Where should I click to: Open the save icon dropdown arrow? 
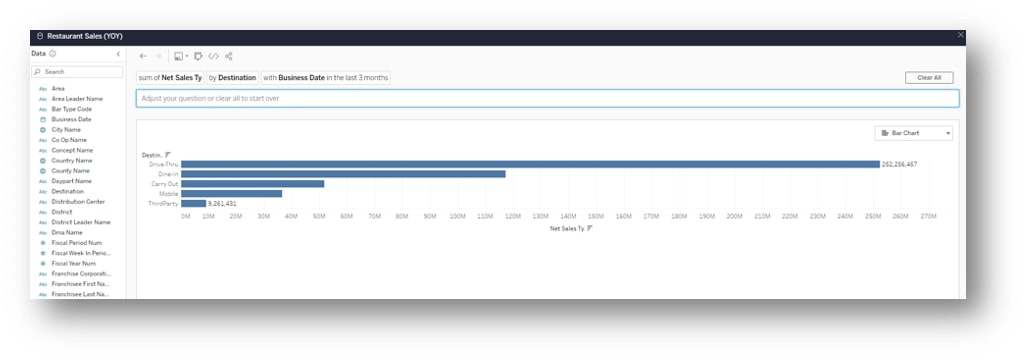pyautogui.click(x=187, y=56)
